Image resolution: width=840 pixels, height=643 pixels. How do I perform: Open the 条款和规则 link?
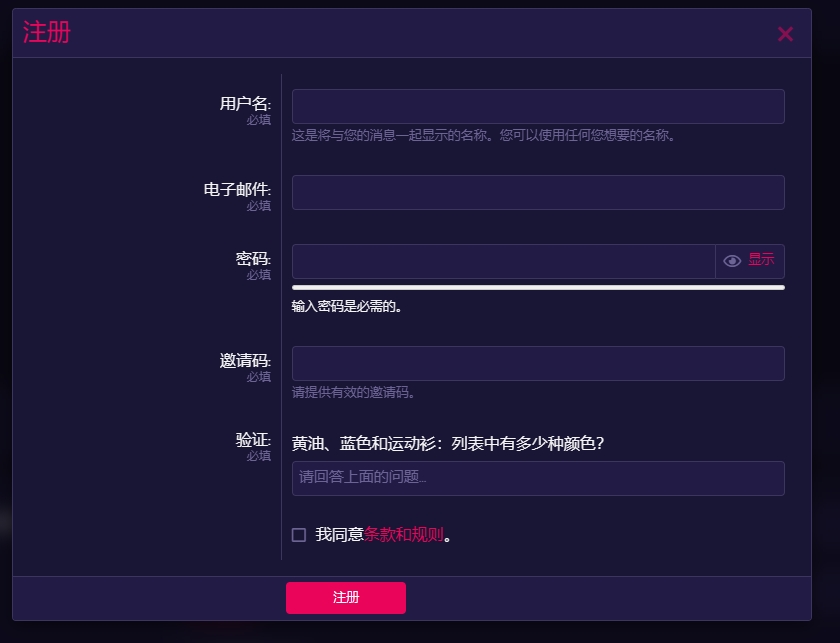point(403,535)
